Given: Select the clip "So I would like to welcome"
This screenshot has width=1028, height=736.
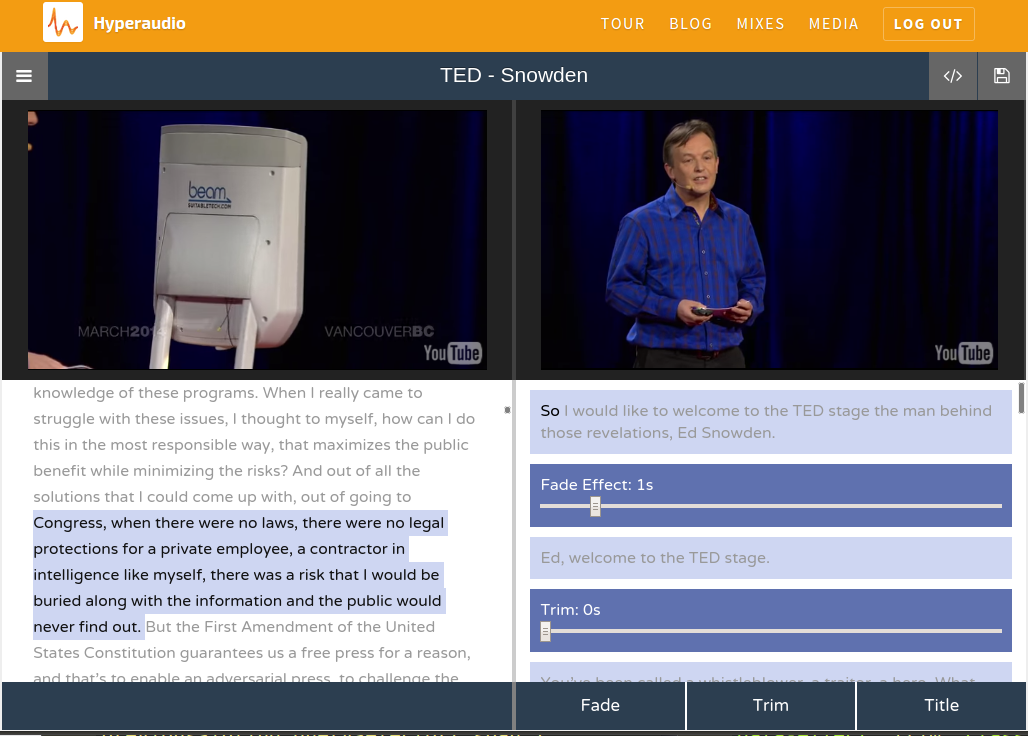Looking at the screenshot, I should (771, 421).
